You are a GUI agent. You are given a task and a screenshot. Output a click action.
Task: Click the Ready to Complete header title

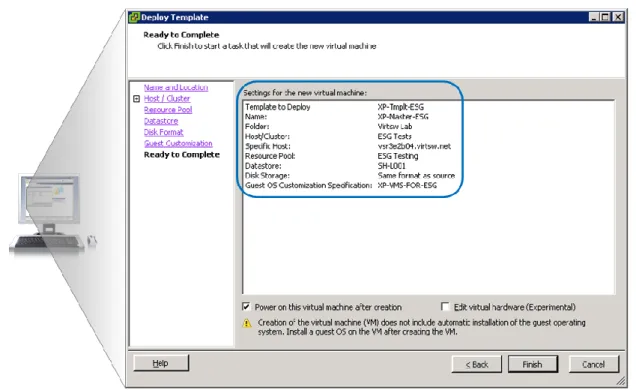(x=181, y=34)
